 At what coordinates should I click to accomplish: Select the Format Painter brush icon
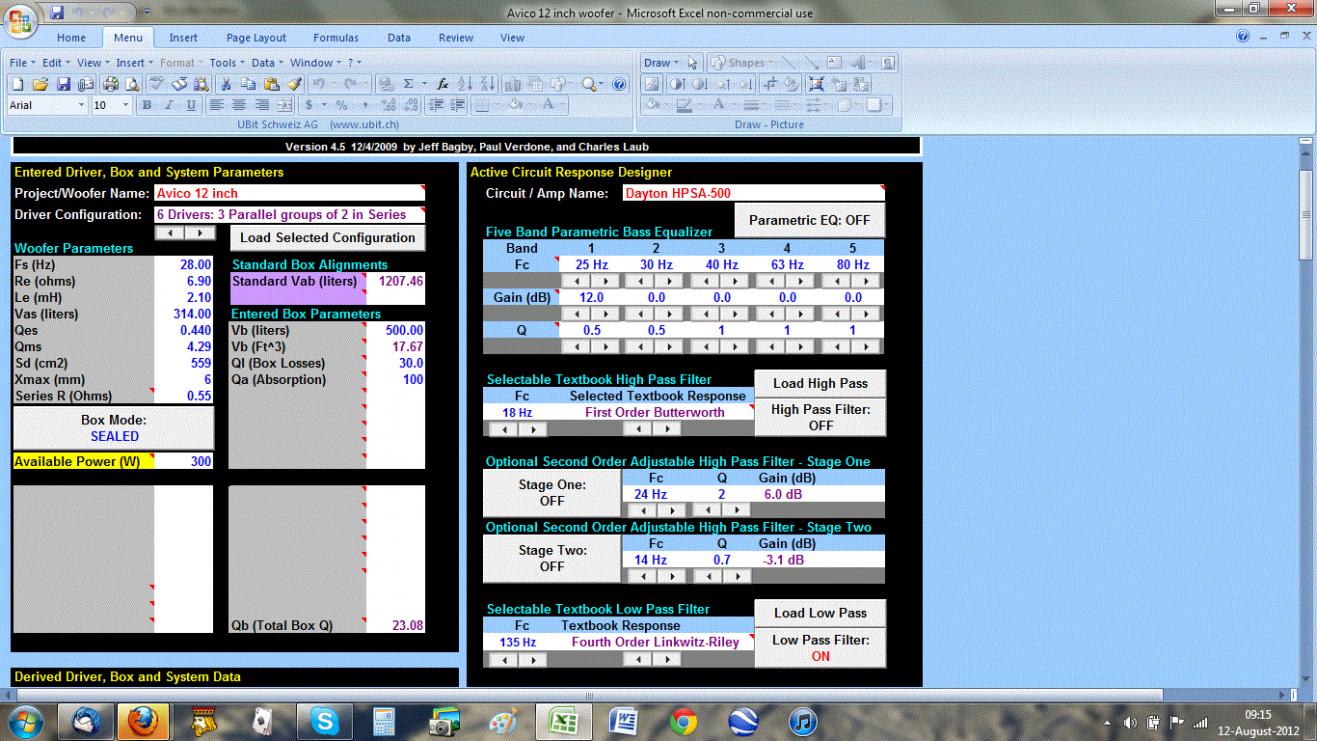click(294, 84)
